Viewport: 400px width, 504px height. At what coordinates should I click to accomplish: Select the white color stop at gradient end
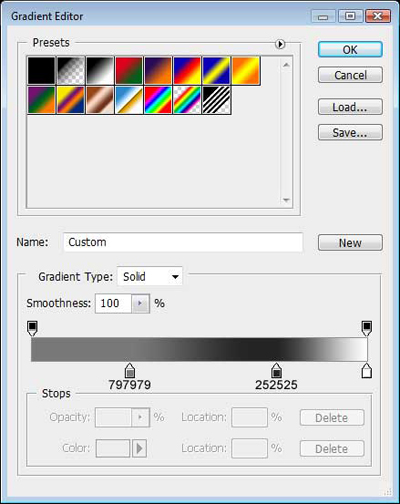[x=367, y=370]
